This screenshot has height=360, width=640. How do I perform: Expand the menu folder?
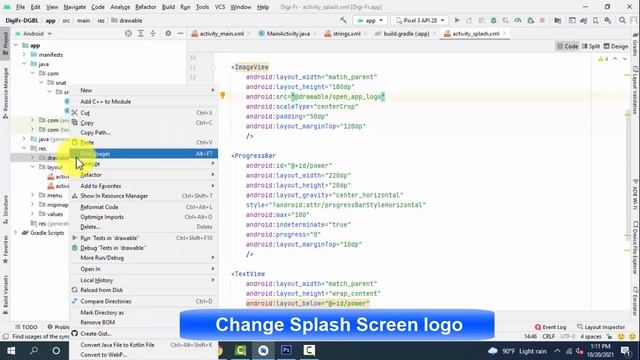pos(32,195)
